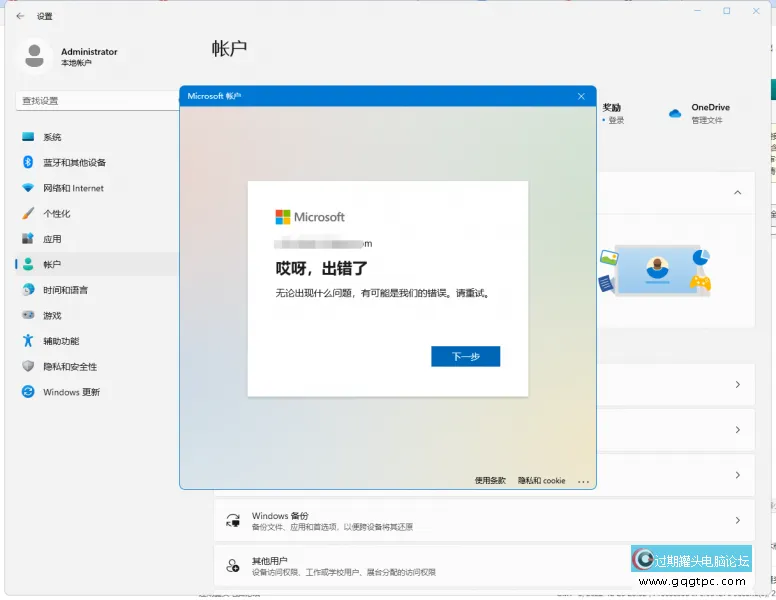This screenshot has width=776, height=600.
Task: Click the 奖励 登录 entry
Action: tap(612, 113)
